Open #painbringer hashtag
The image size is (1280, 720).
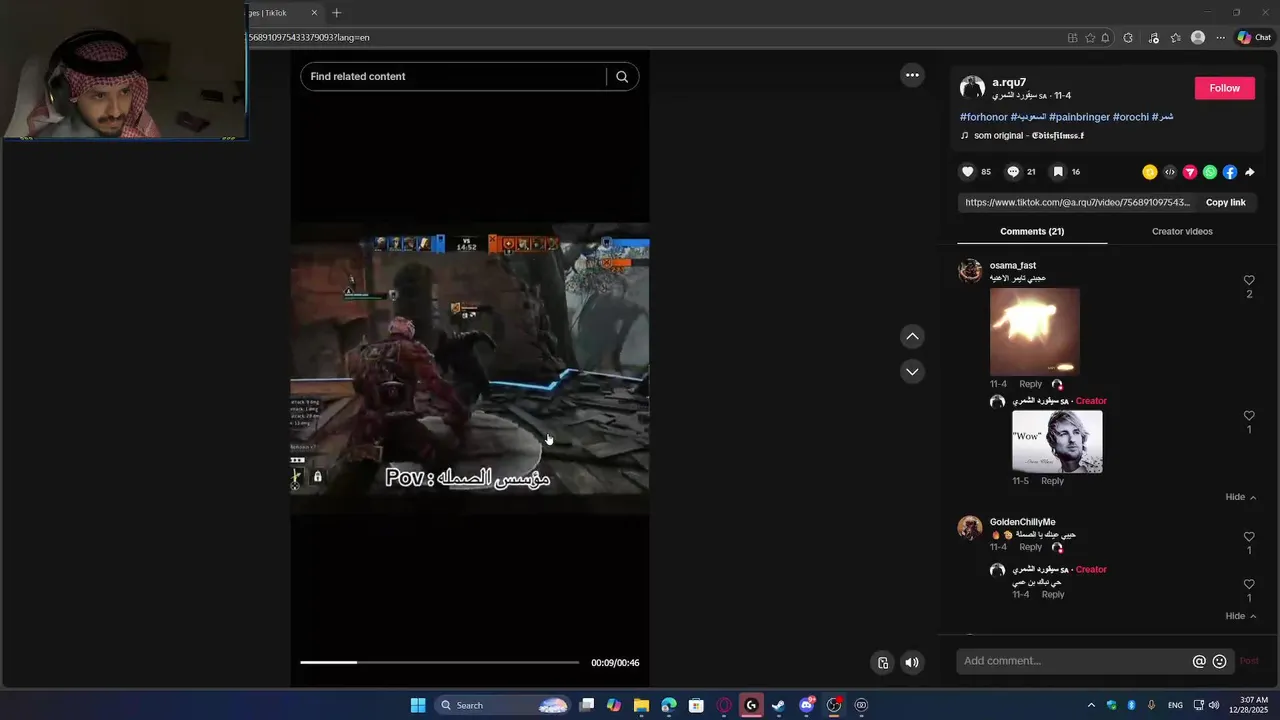click(x=1079, y=117)
